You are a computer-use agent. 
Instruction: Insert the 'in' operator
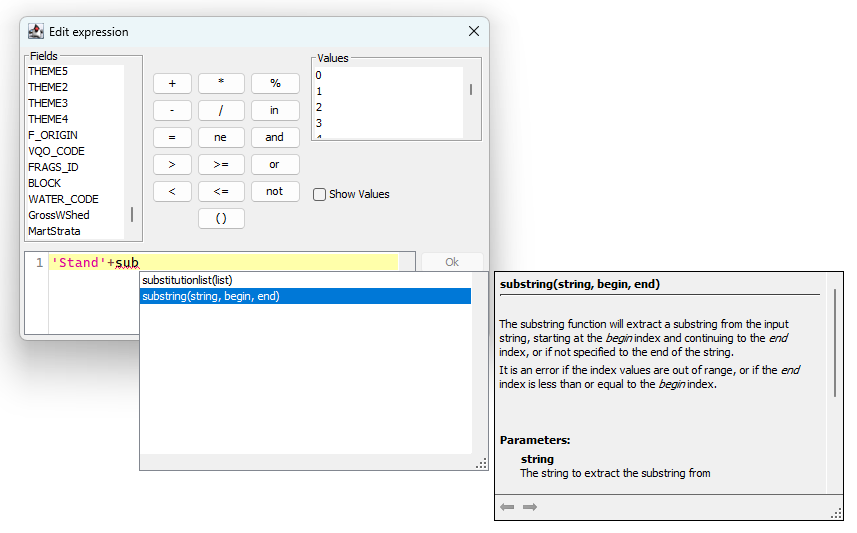pyautogui.click(x=275, y=110)
